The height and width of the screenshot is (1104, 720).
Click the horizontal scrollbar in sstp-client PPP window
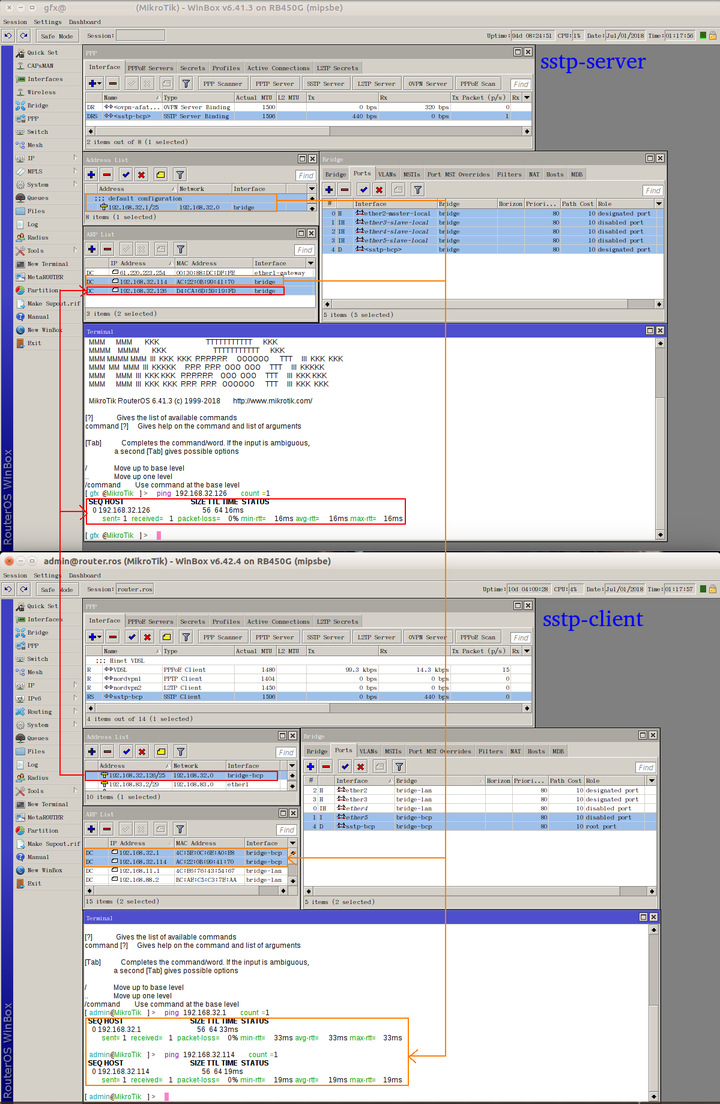(308, 708)
